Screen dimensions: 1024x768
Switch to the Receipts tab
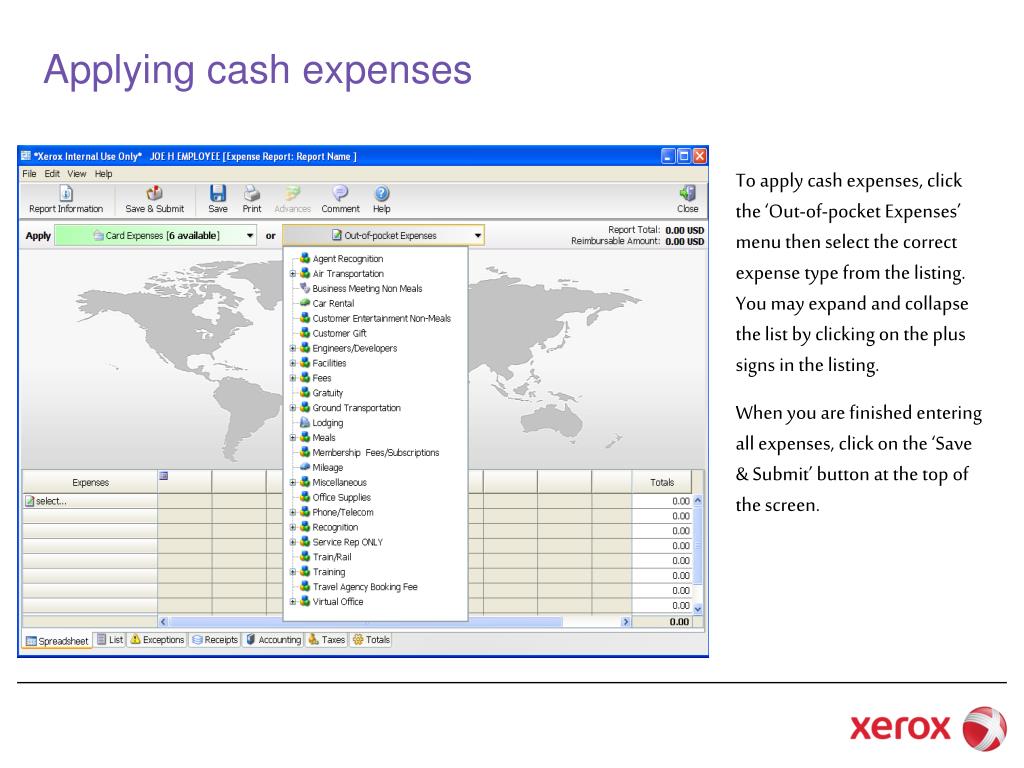(x=215, y=640)
